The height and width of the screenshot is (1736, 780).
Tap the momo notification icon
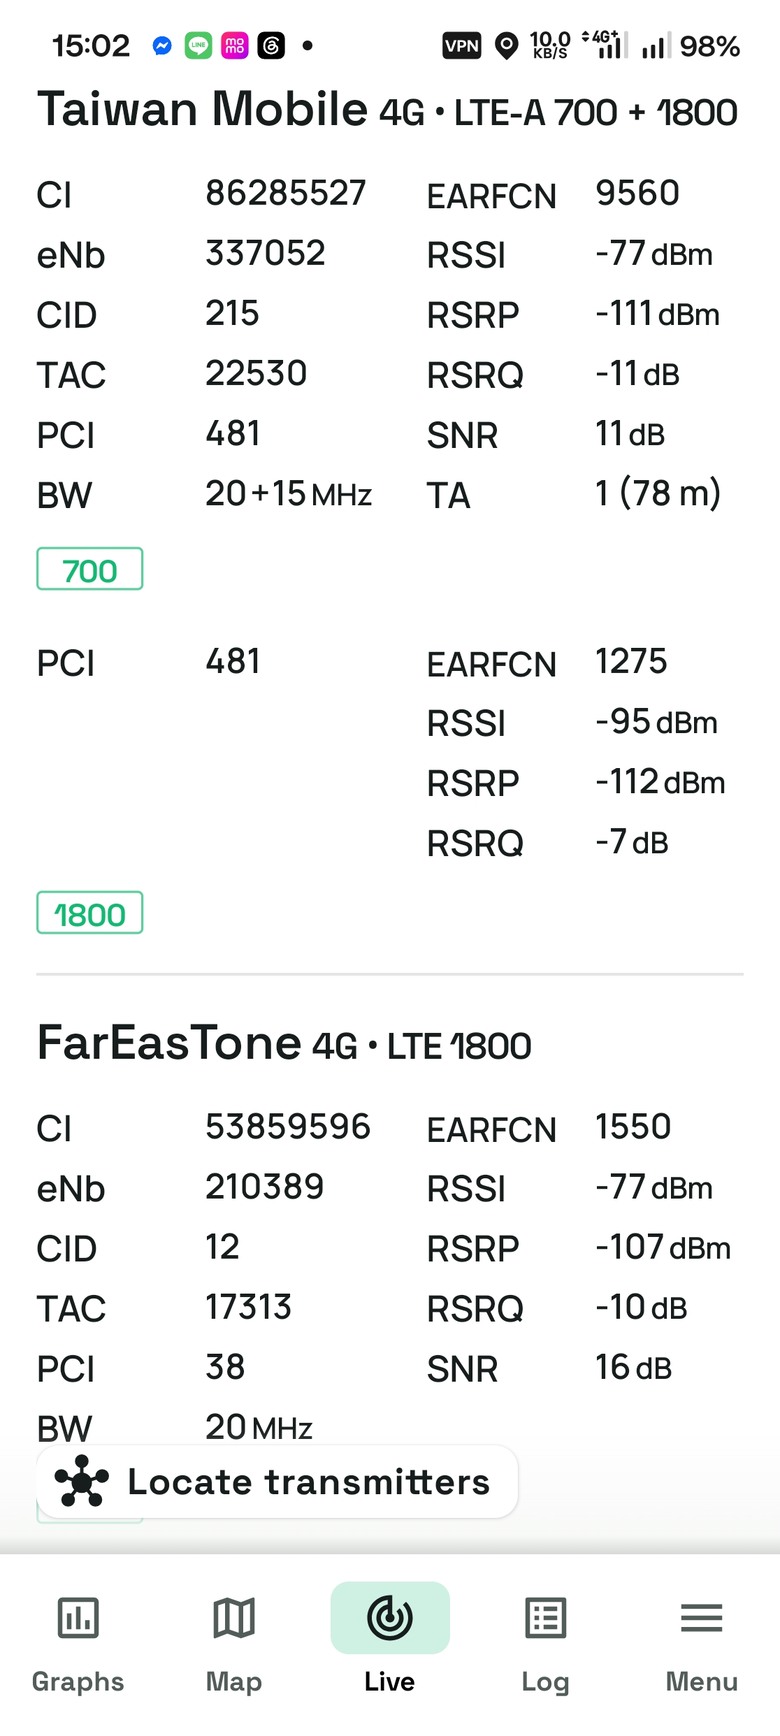(235, 46)
